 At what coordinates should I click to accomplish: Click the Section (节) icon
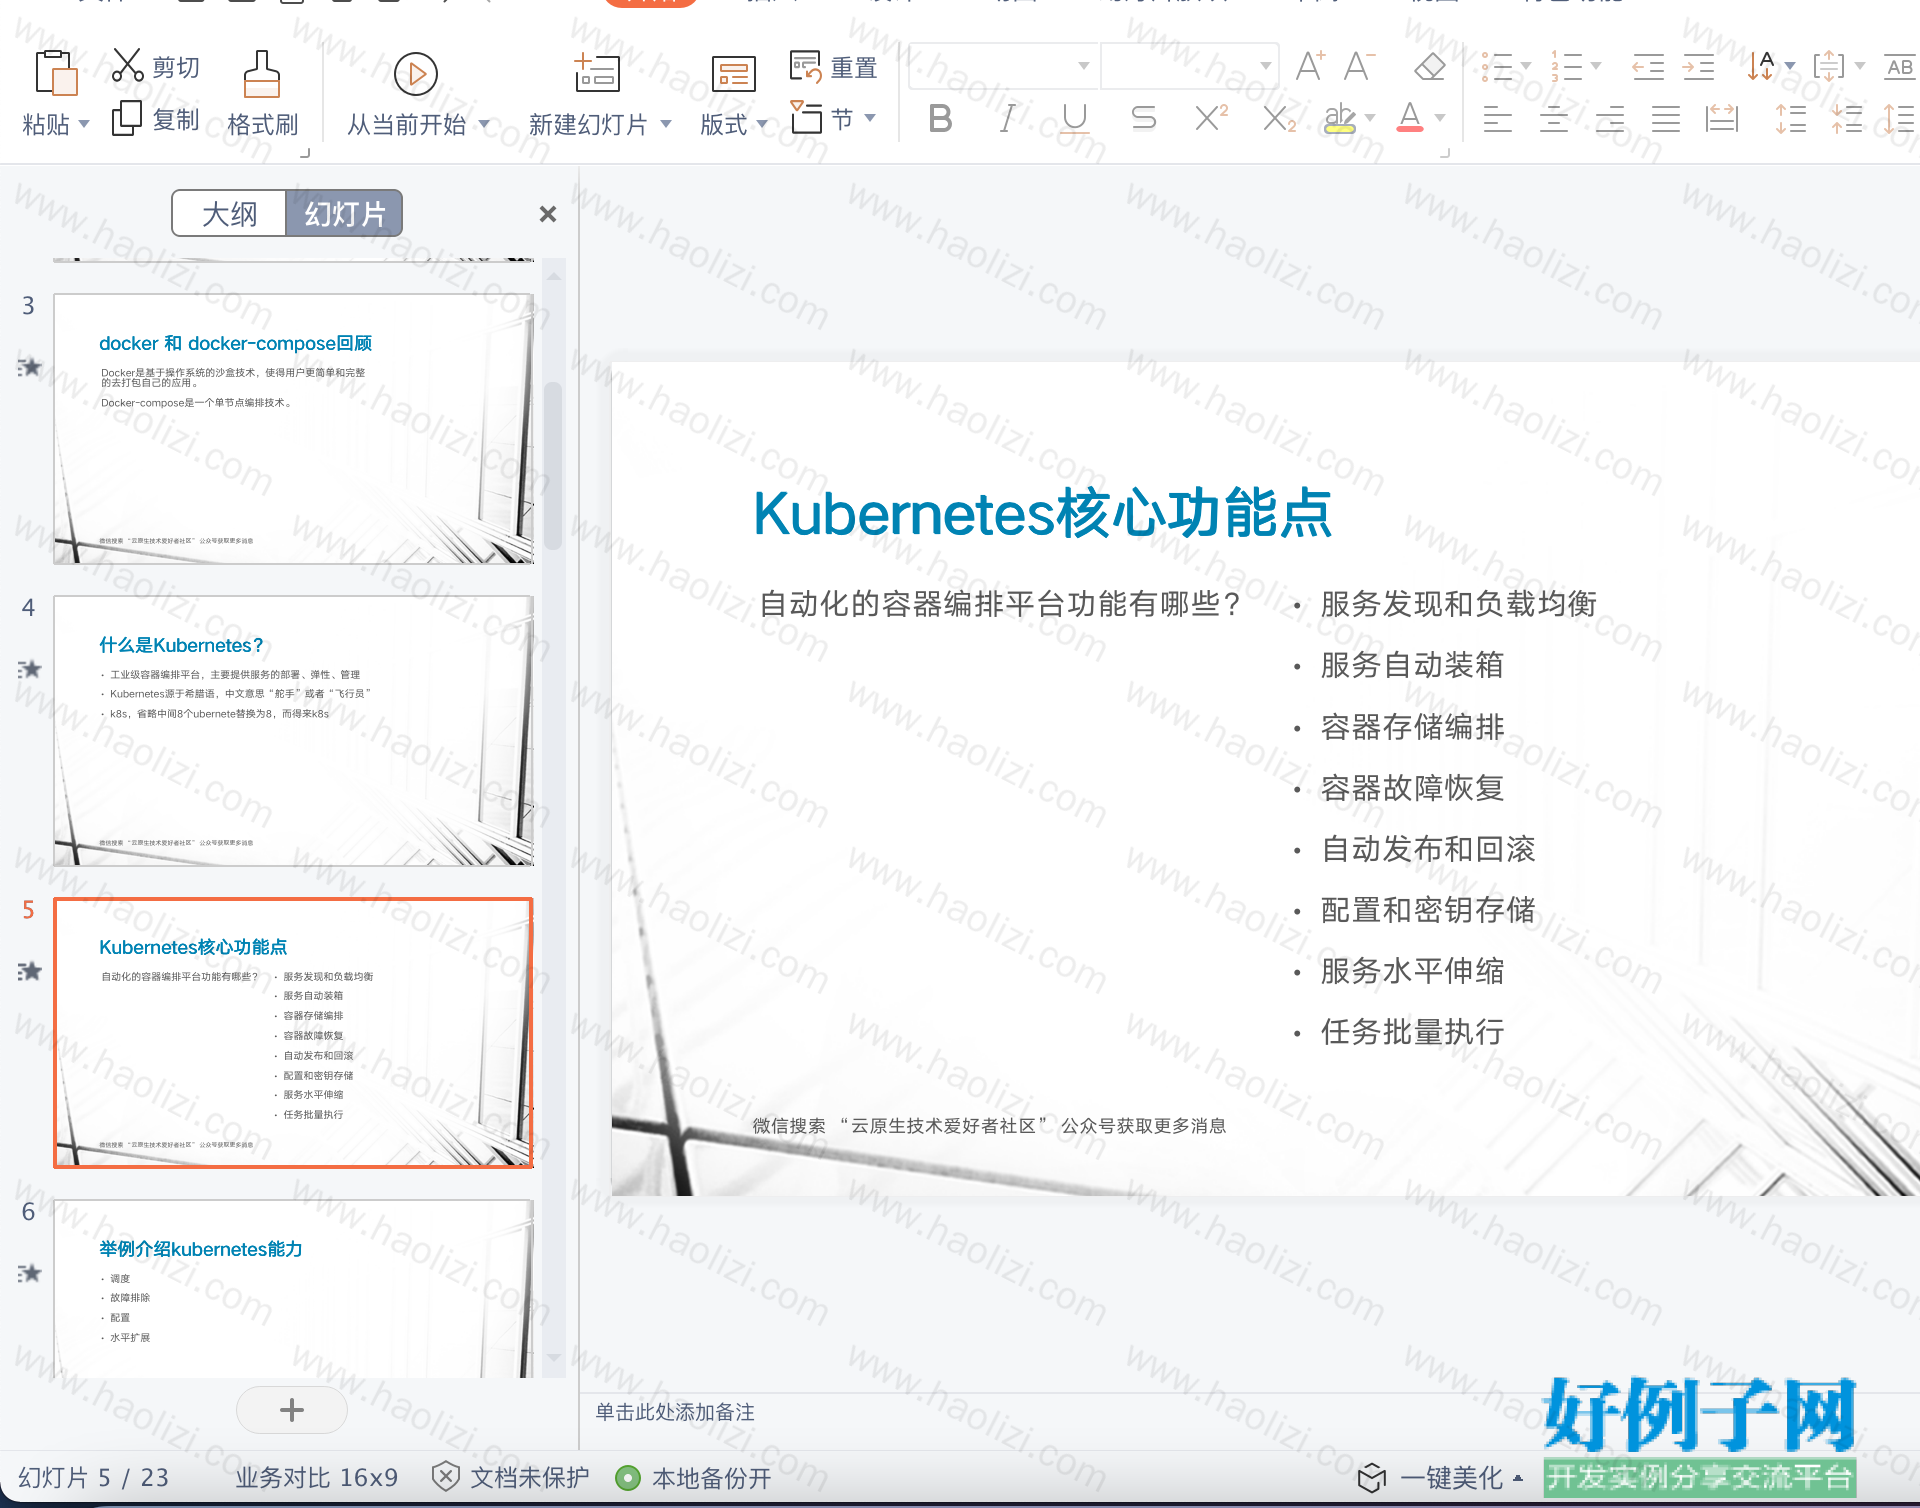[x=807, y=118]
